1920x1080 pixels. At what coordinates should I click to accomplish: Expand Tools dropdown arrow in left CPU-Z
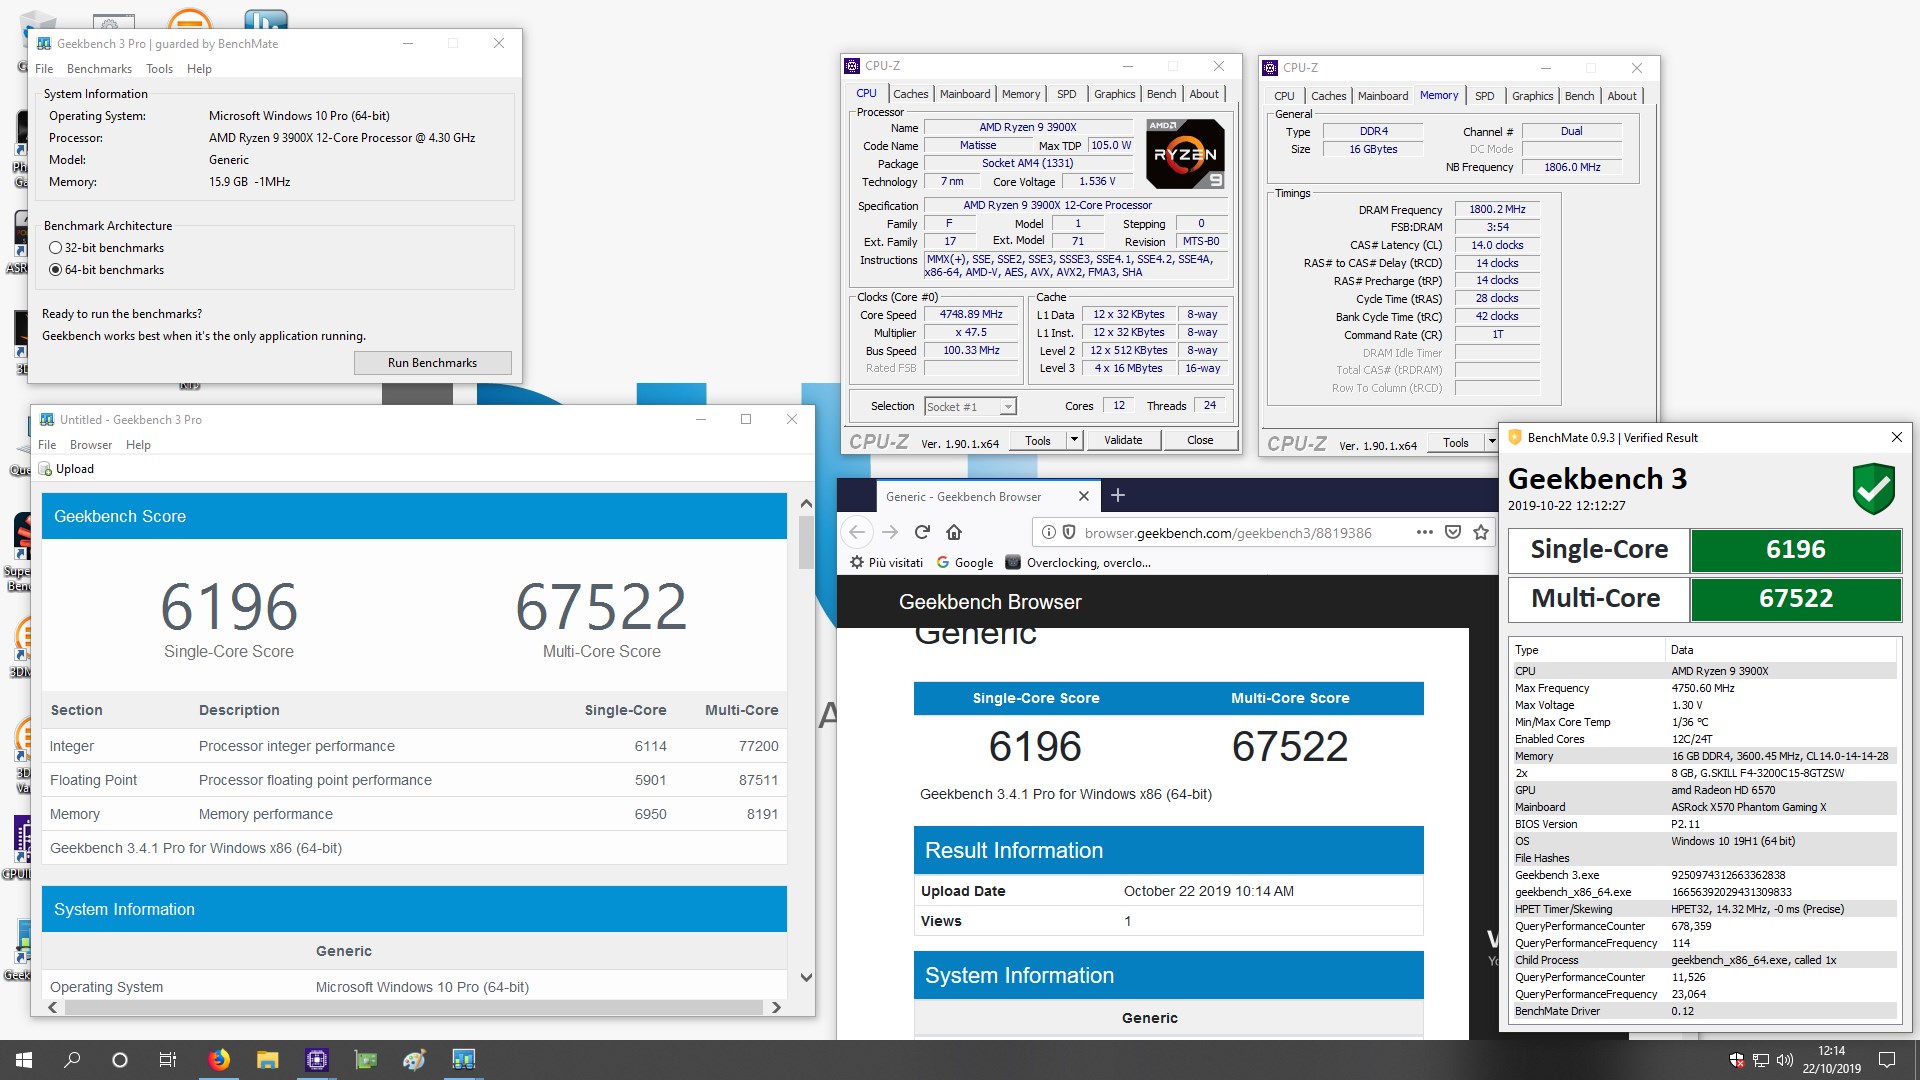click(x=1074, y=440)
